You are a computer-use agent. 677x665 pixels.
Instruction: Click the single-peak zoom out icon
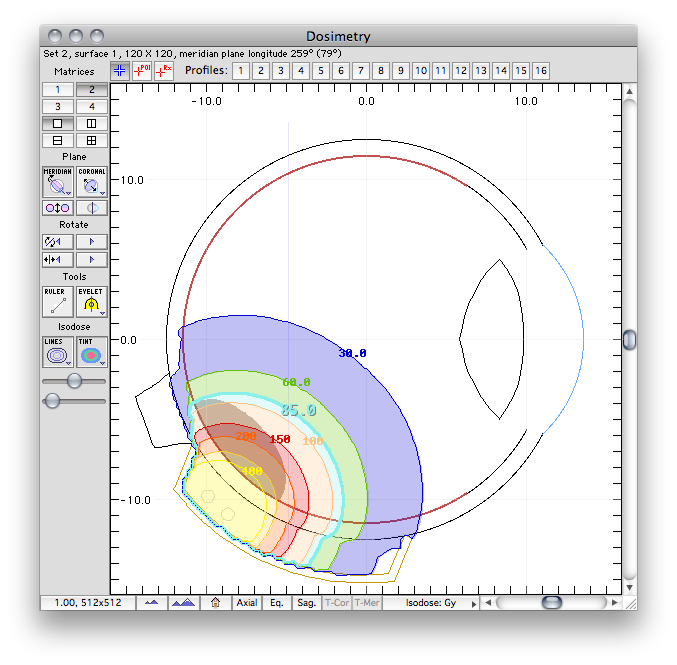[151, 603]
